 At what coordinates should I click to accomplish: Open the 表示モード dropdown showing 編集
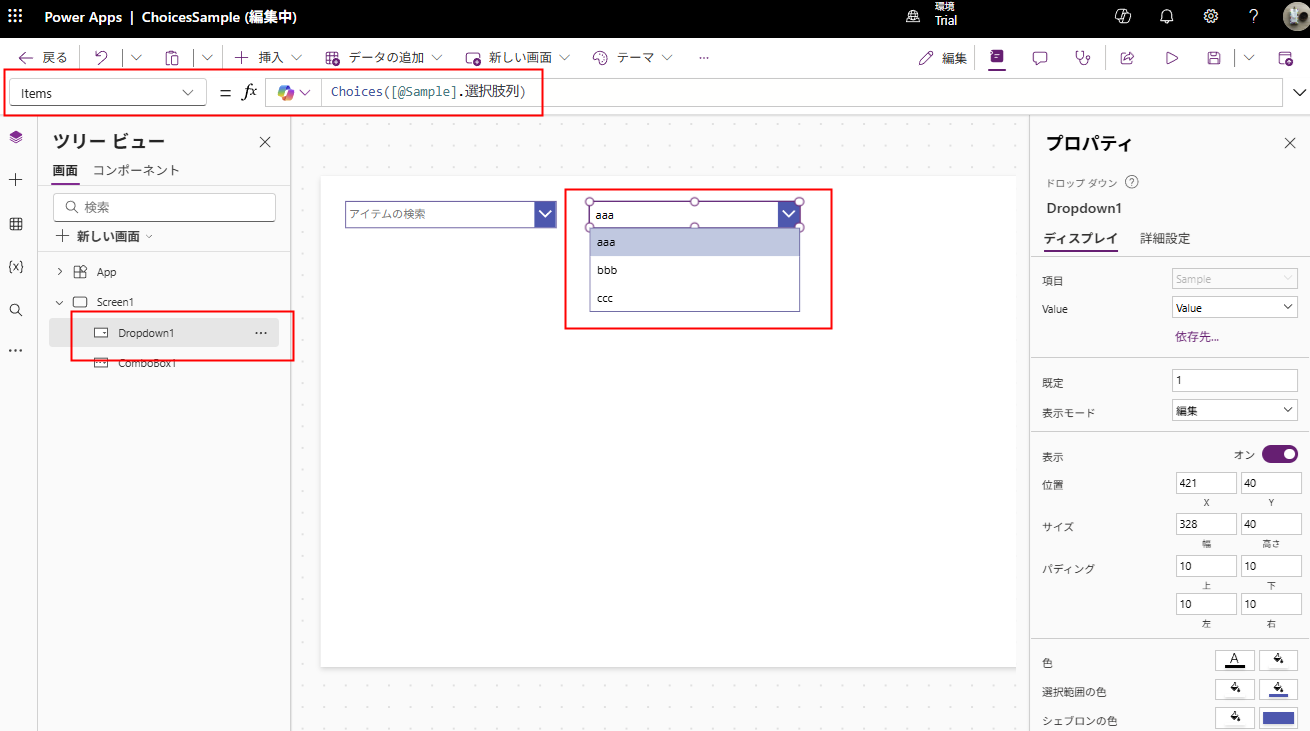1234,409
